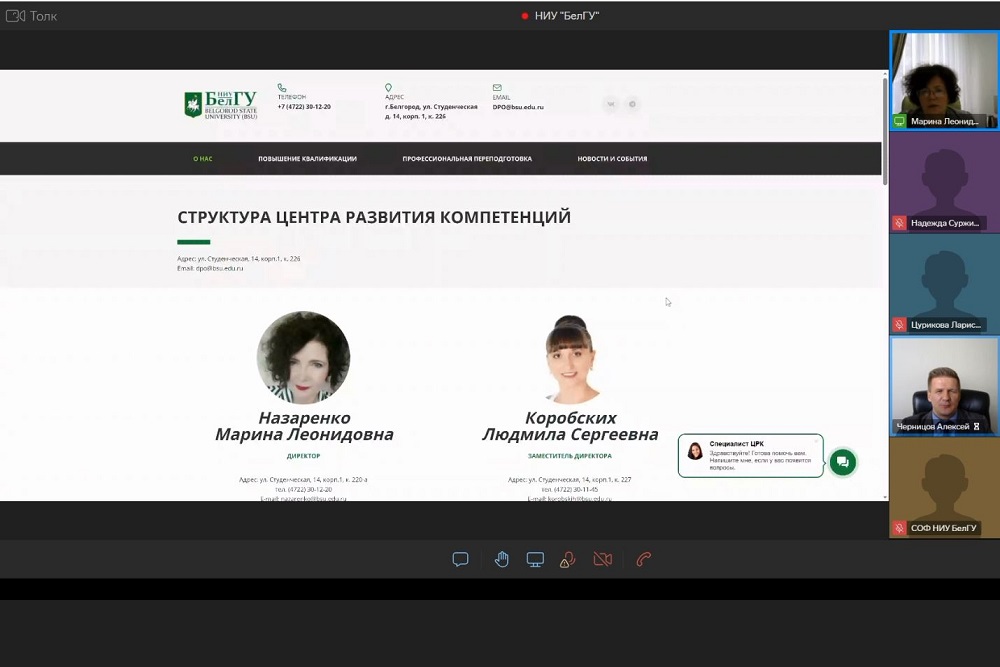Open the green website chat widget button
Viewport: 1000px width, 667px height.
(842, 461)
